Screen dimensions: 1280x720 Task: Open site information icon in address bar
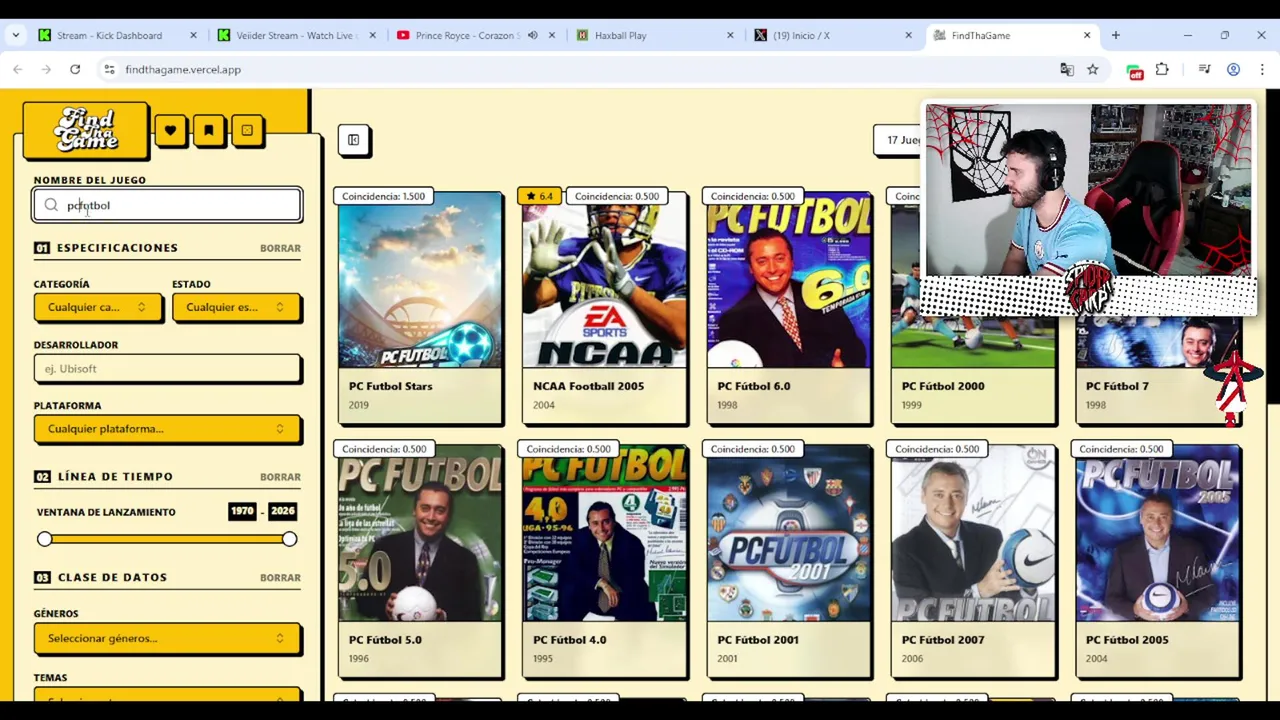point(109,69)
